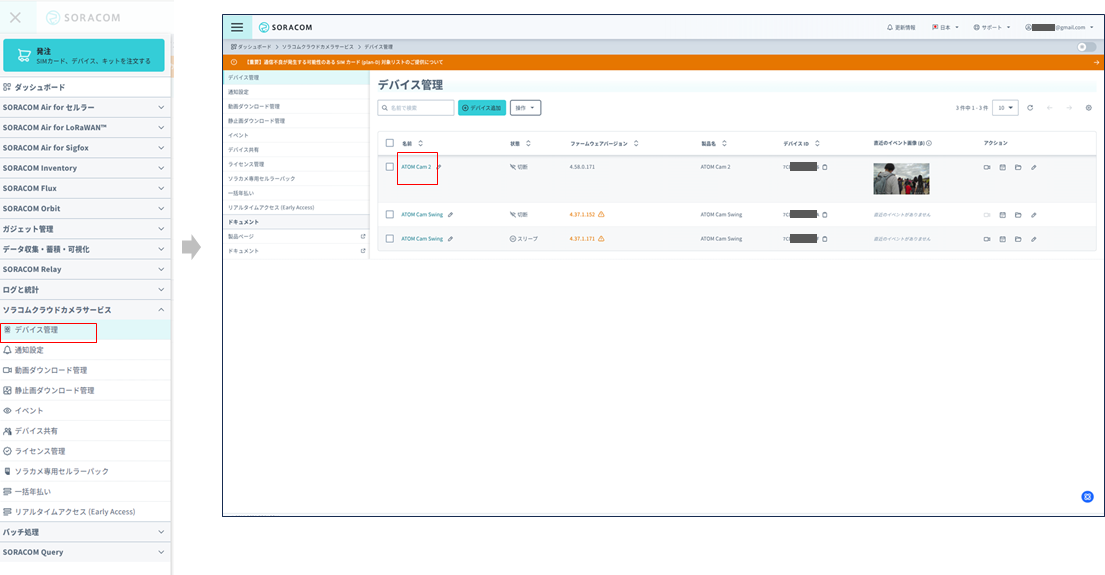Image resolution: width=1105 pixels, height=575 pixels.
Task: Click ソラコムクラウドカメラサービス breadcrumb link
Action: pyautogui.click(x=318, y=47)
